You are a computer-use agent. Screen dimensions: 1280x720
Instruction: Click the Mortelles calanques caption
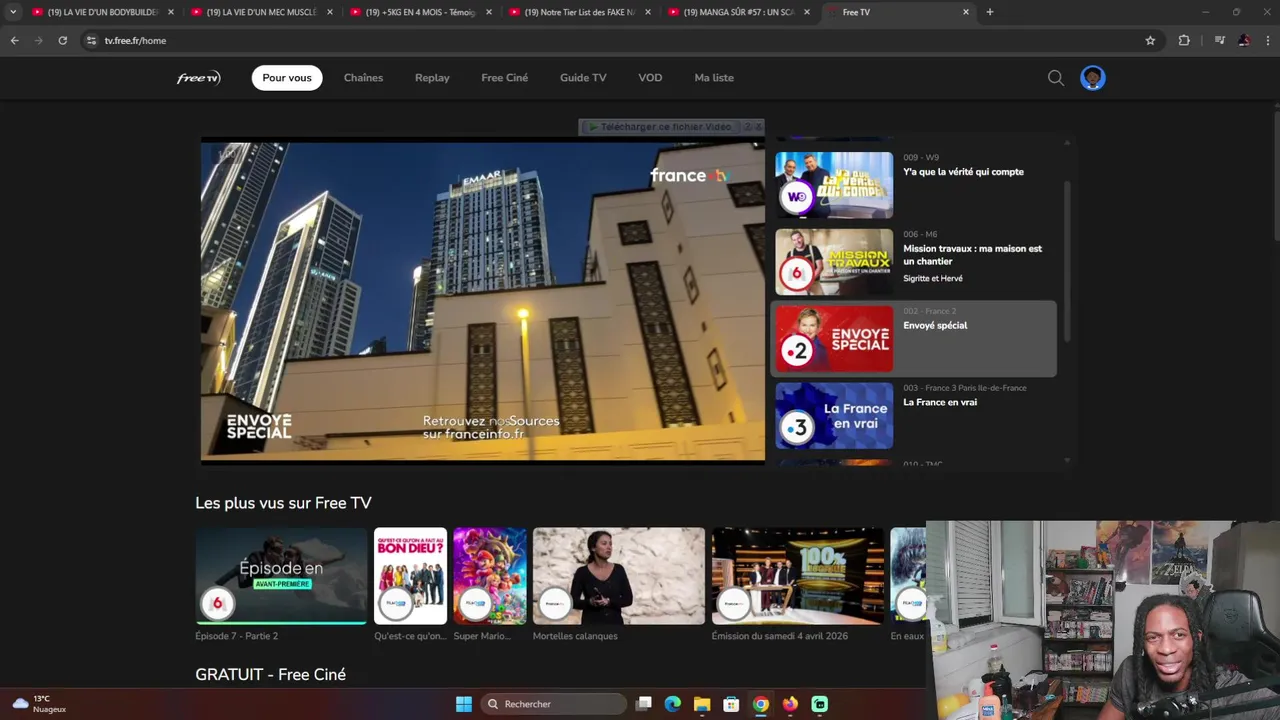click(575, 636)
